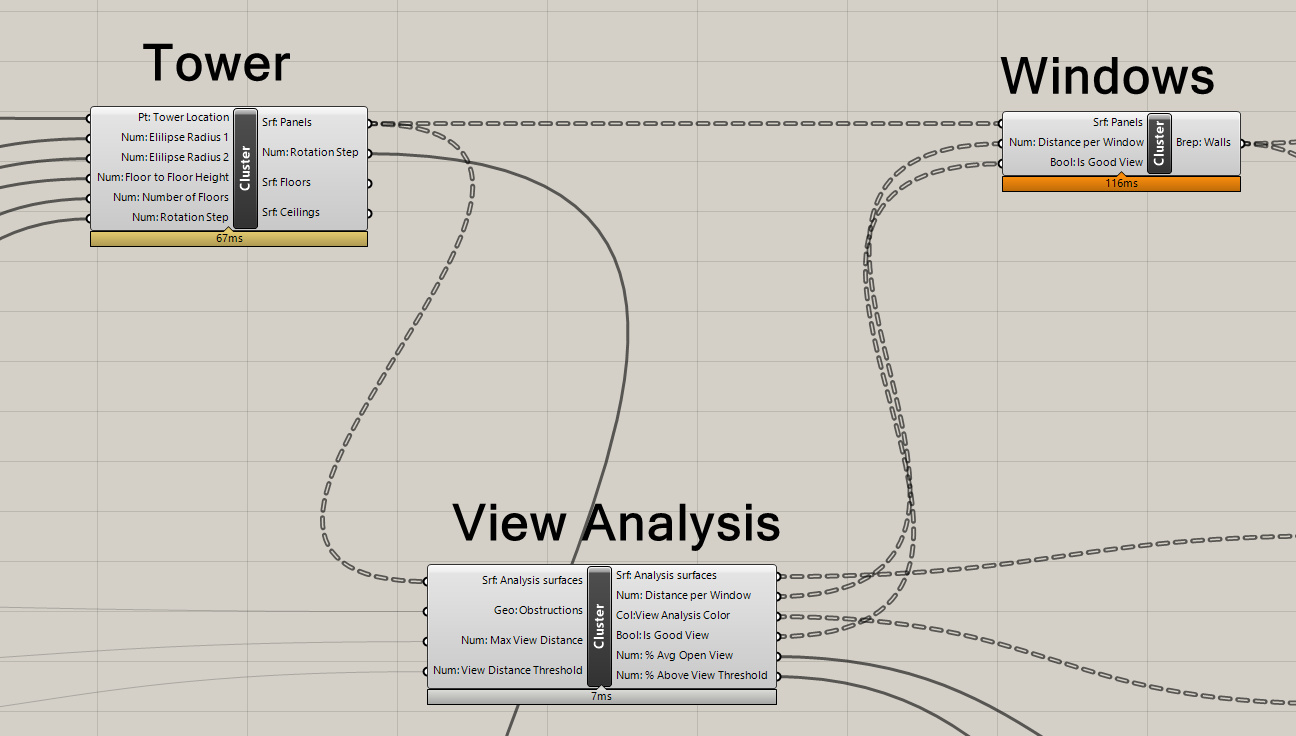Click the Tower cluster's dark Cluster bar
The height and width of the screenshot is (736, 1296).
click(x=245, y=168)
